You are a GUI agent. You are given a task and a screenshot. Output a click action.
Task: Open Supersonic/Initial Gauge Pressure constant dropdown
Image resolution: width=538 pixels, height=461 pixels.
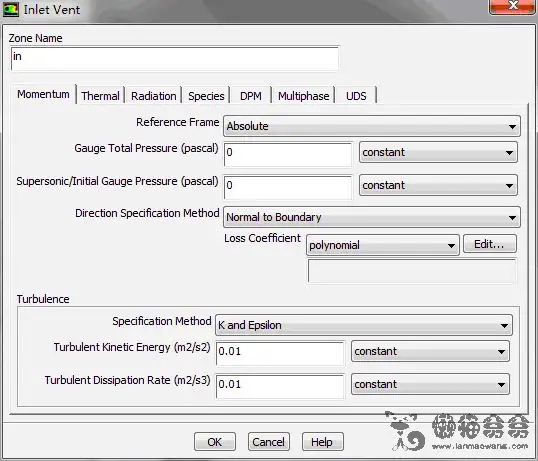(x=438, y=185)
